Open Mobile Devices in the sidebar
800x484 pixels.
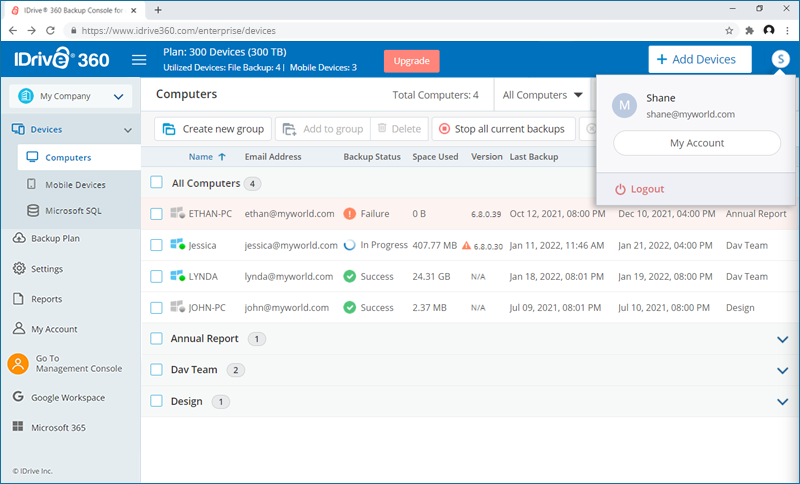[x=75, y=185]
